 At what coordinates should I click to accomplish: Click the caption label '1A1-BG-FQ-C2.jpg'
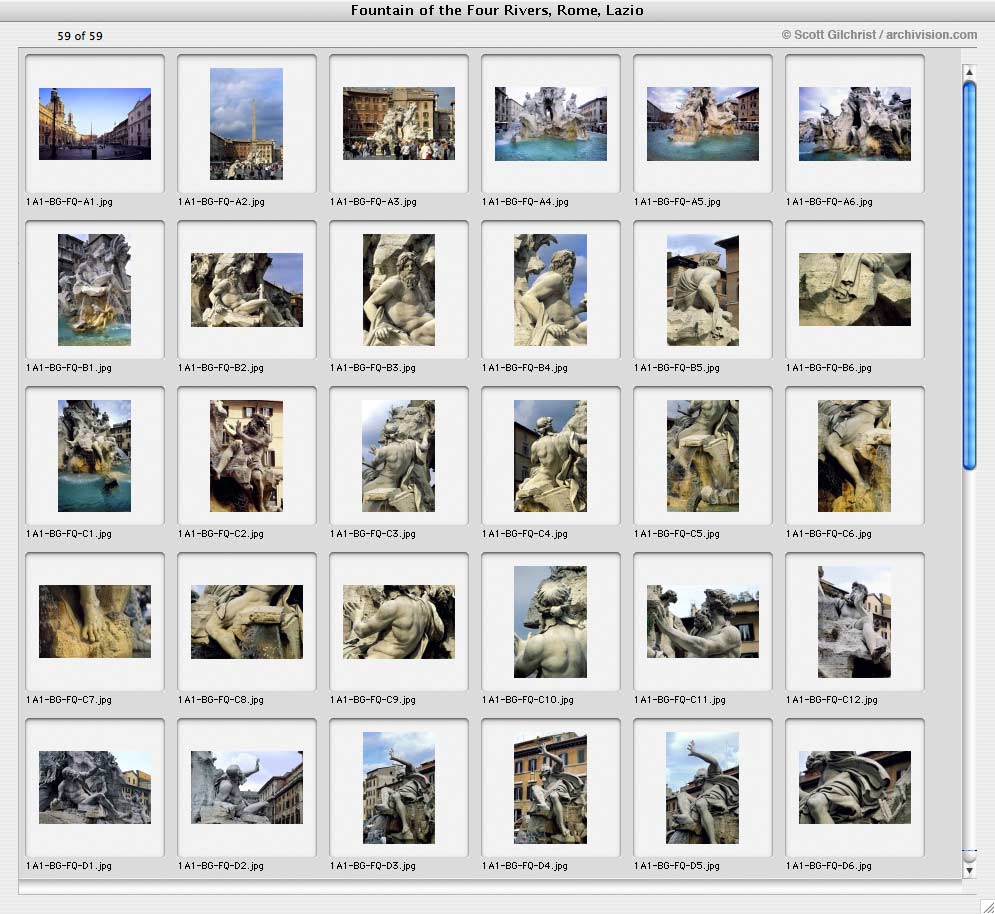(221, 534)
